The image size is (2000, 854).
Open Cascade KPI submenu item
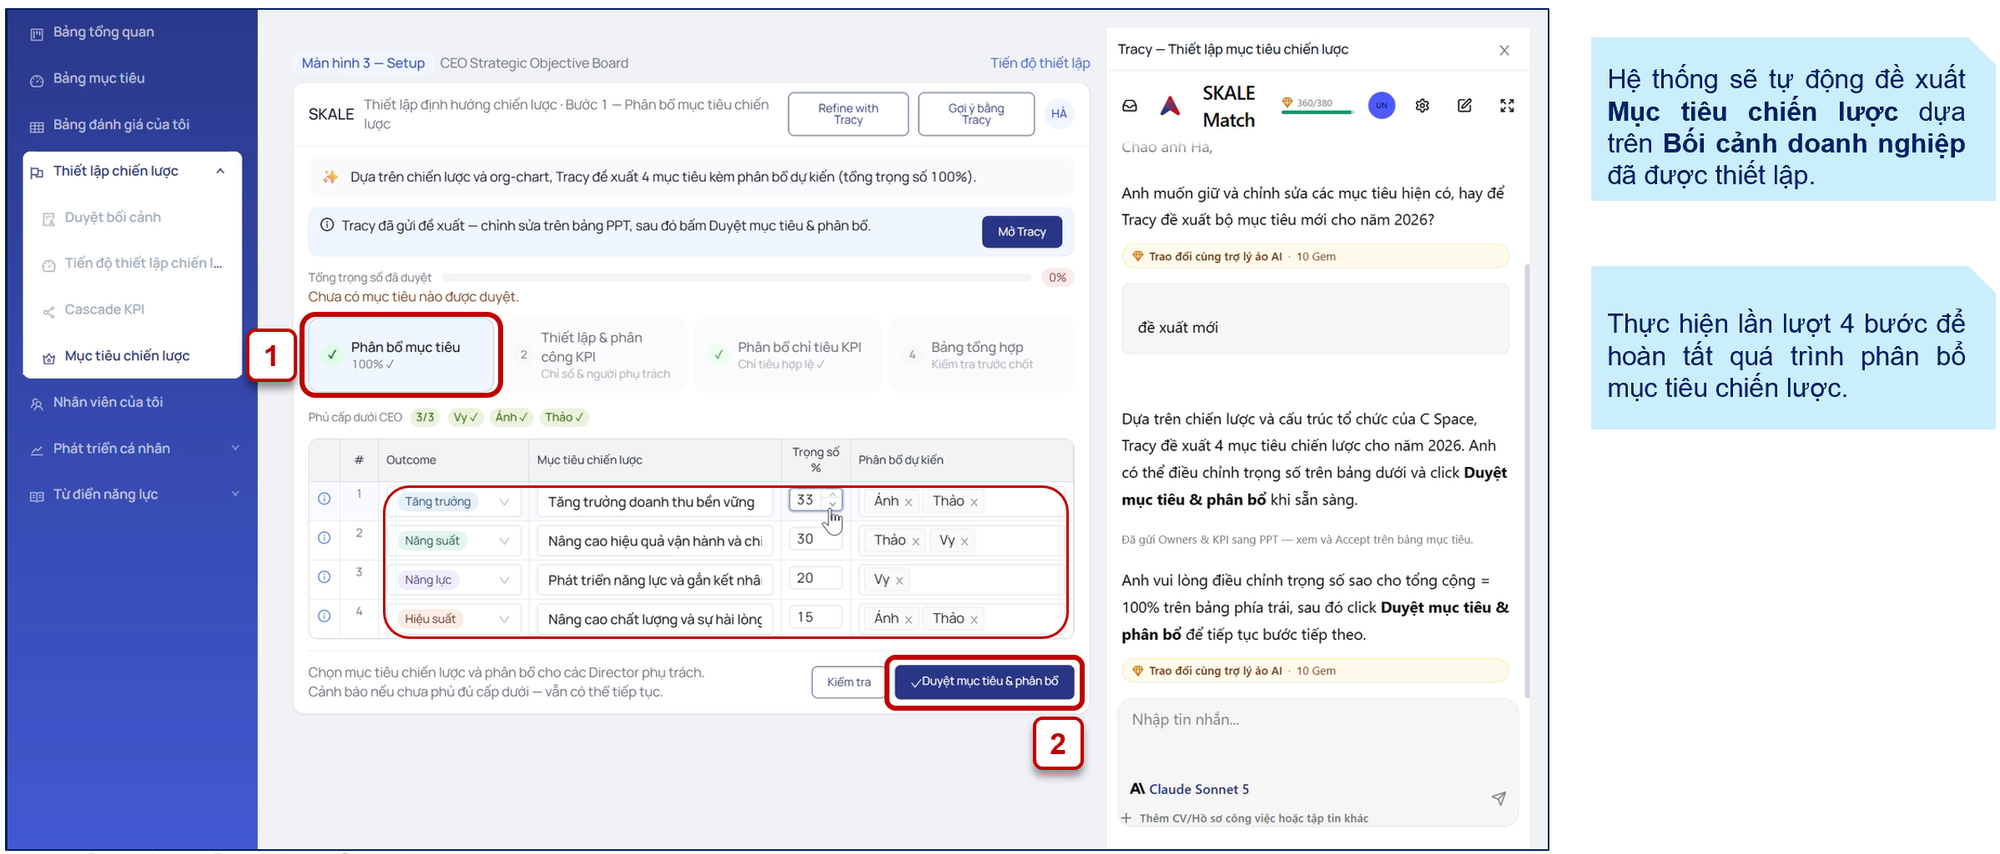(104, 309)
